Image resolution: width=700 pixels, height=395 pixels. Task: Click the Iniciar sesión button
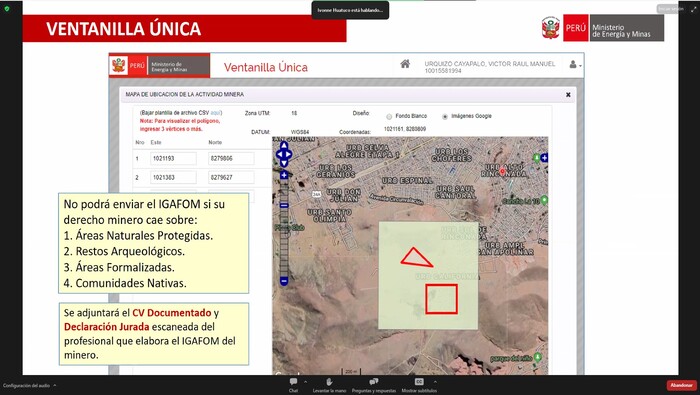pos(671,8)
